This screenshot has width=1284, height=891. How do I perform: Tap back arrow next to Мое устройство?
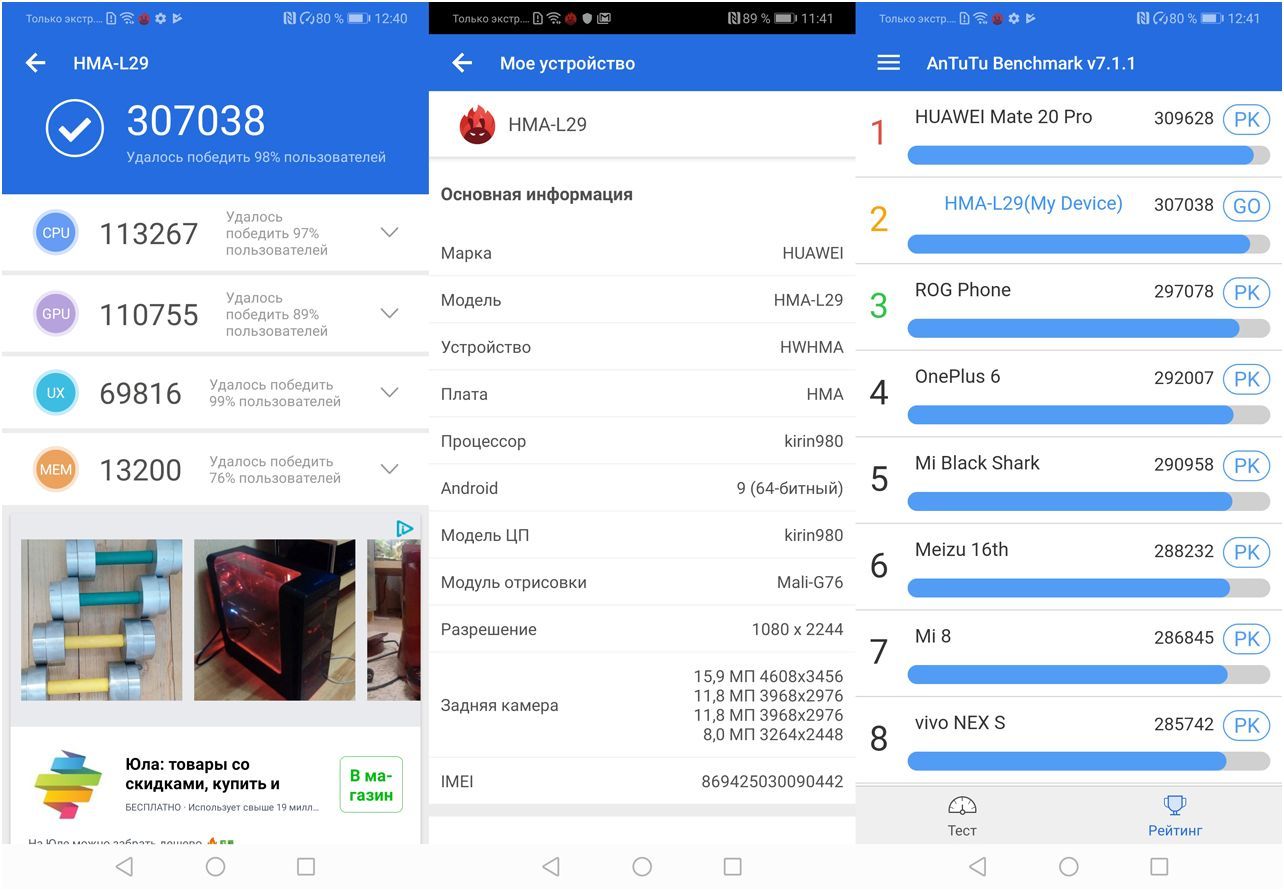(x=462, y=63)
